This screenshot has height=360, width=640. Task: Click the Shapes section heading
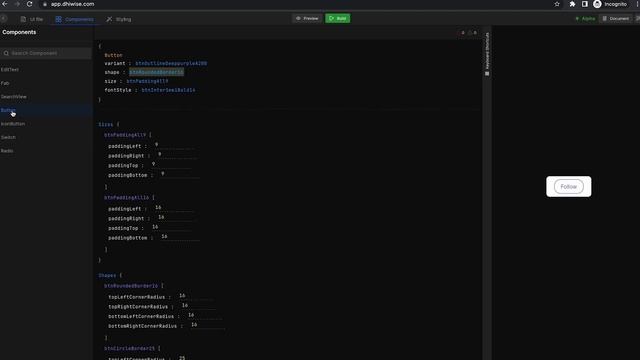(x=107, y=276)
